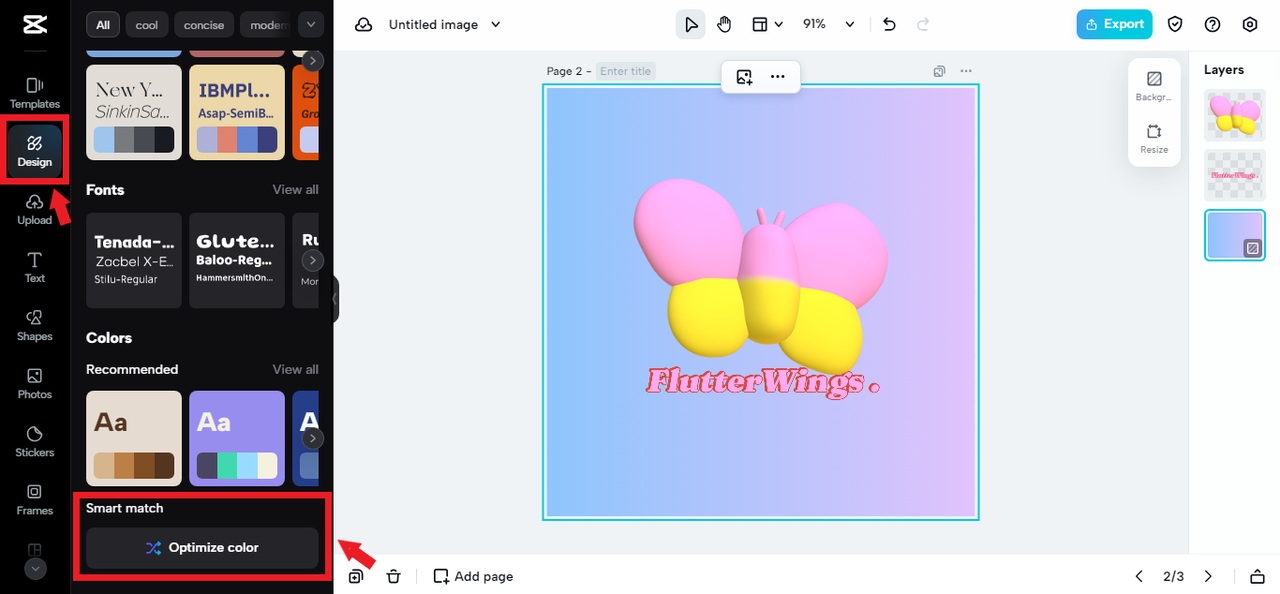Redo the last action
This screenshot has height=594, width=1280.
923,24
